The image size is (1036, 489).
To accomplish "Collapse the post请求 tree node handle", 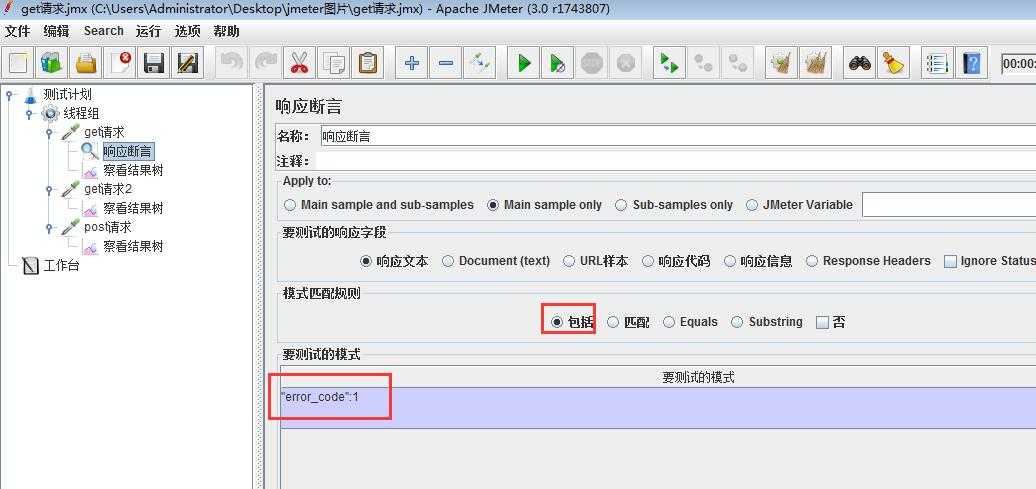I will (x=49, y=227).
